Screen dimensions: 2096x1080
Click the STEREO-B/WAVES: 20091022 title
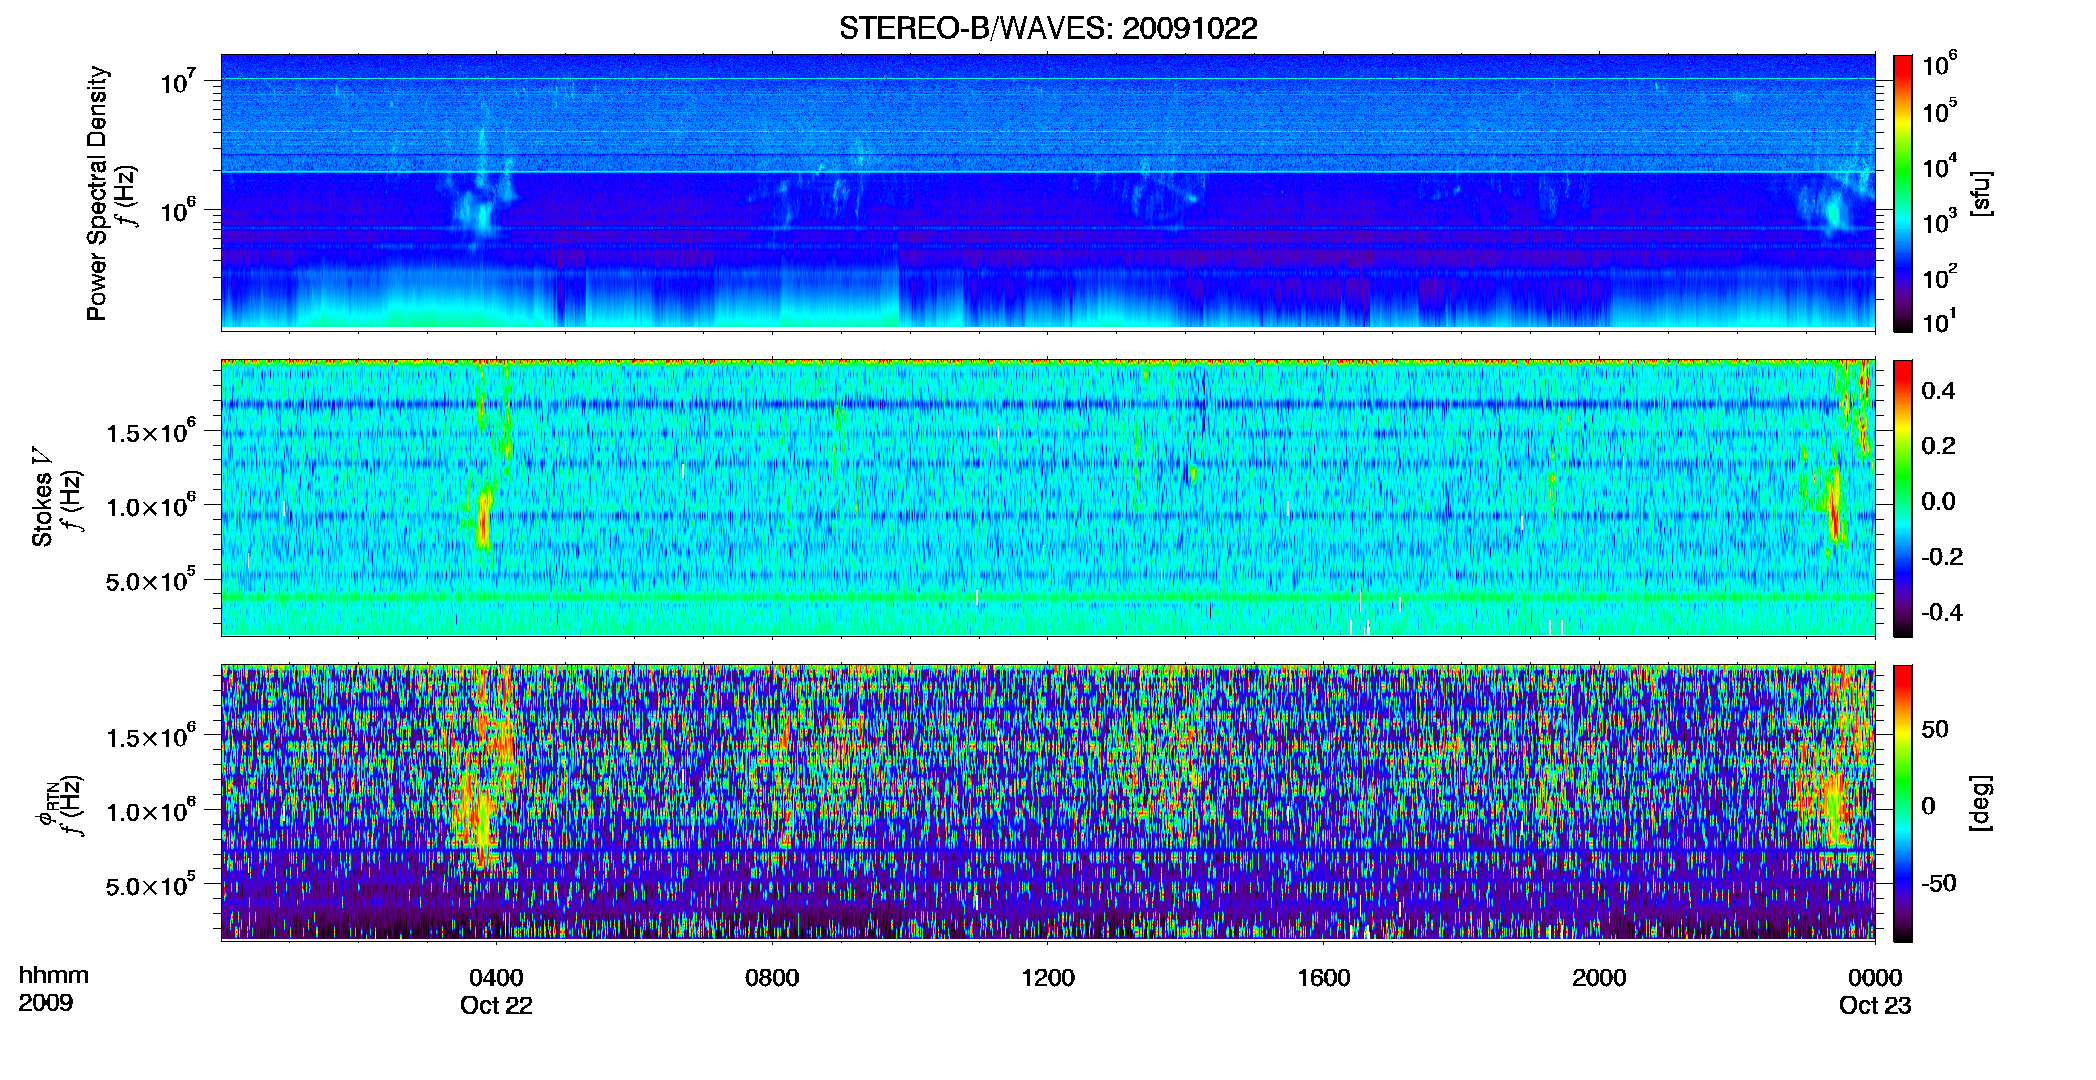1048,29
